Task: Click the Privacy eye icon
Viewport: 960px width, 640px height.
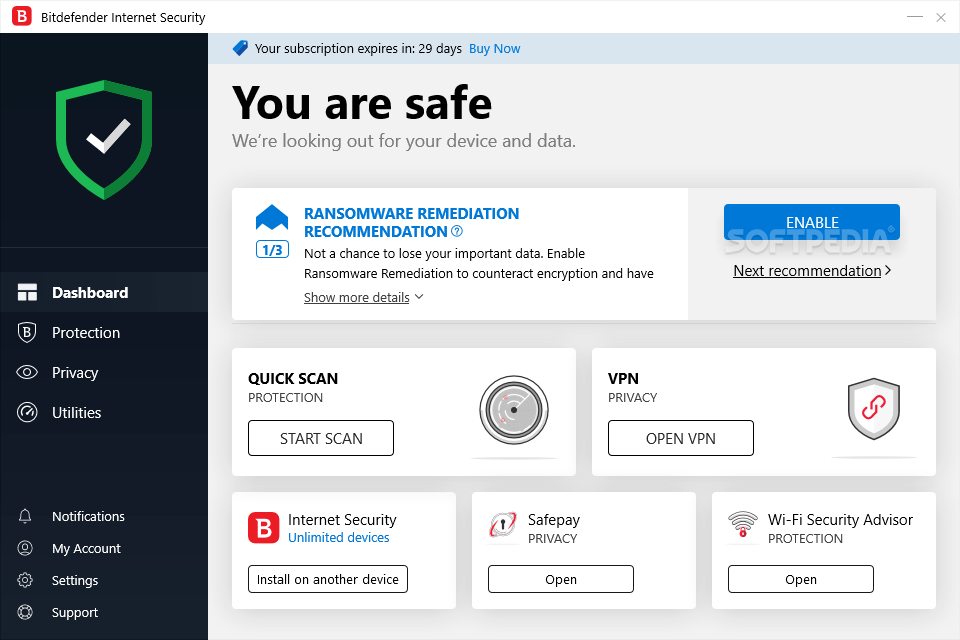Action: tap(27, 372)
